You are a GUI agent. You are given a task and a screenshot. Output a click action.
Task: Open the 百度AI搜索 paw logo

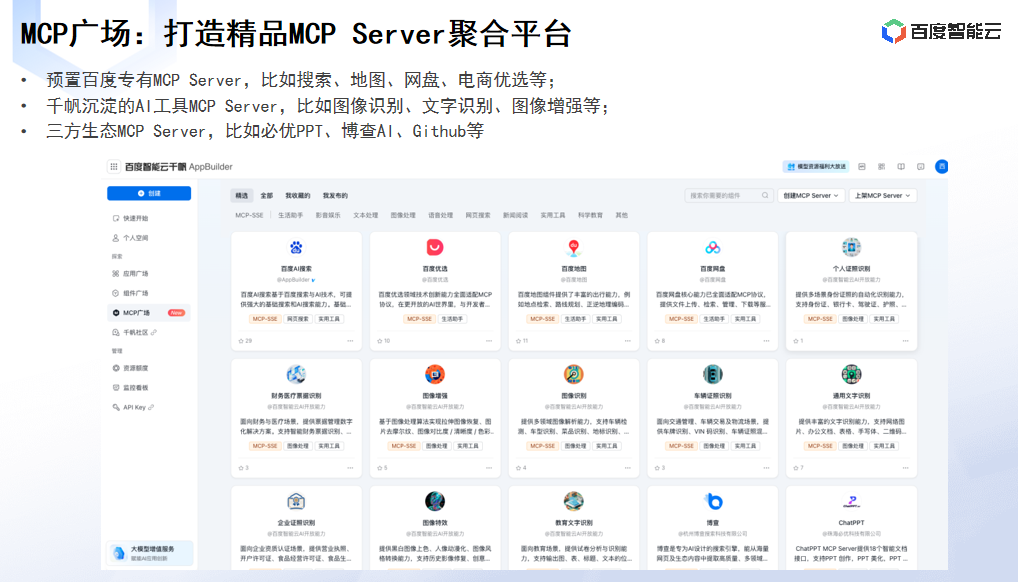[x=296, y=247]
